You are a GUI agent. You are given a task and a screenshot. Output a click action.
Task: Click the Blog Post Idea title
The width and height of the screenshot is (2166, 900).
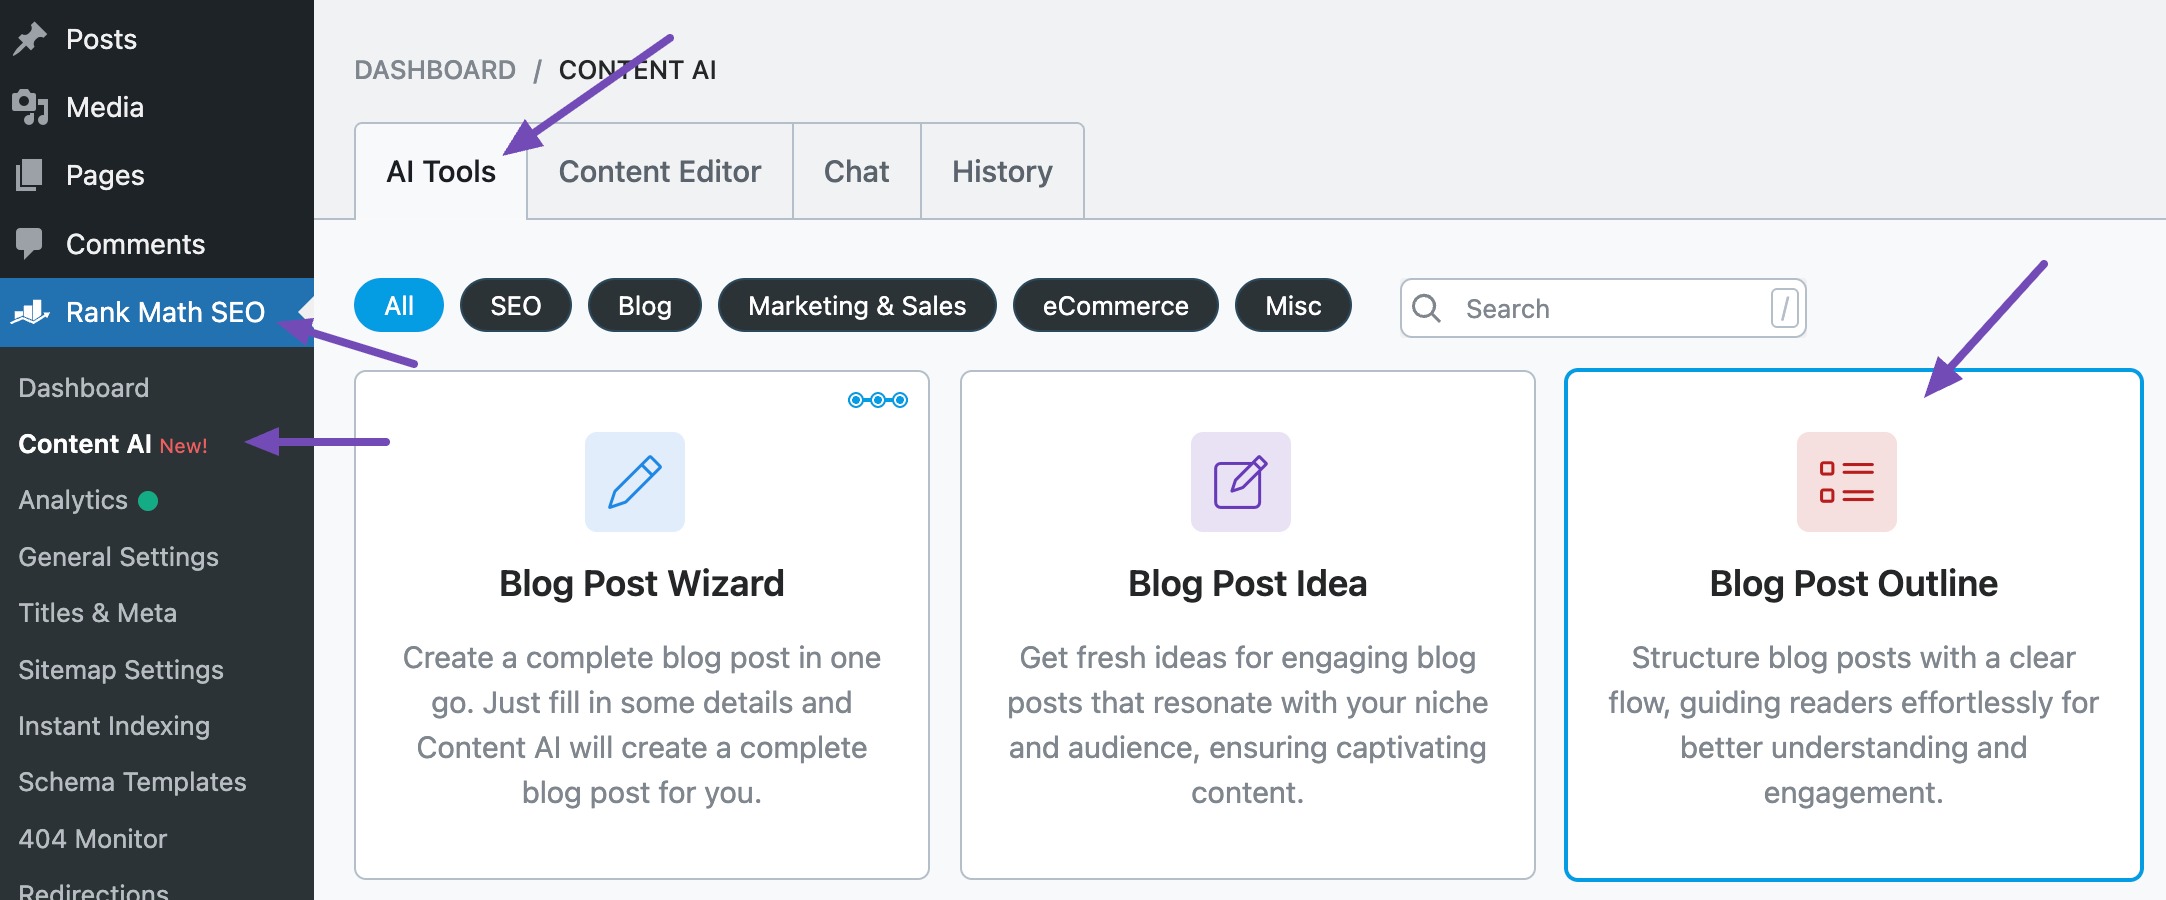1247,583
